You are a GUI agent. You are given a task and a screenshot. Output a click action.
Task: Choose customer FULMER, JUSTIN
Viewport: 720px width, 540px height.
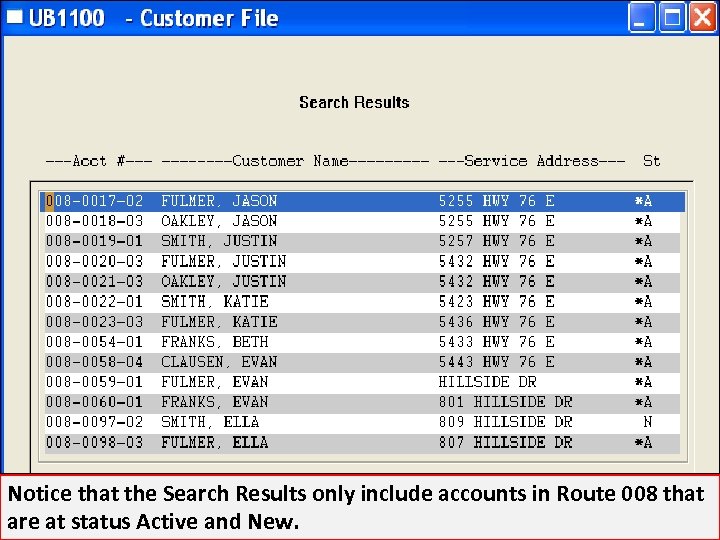[x=224, y=261]
